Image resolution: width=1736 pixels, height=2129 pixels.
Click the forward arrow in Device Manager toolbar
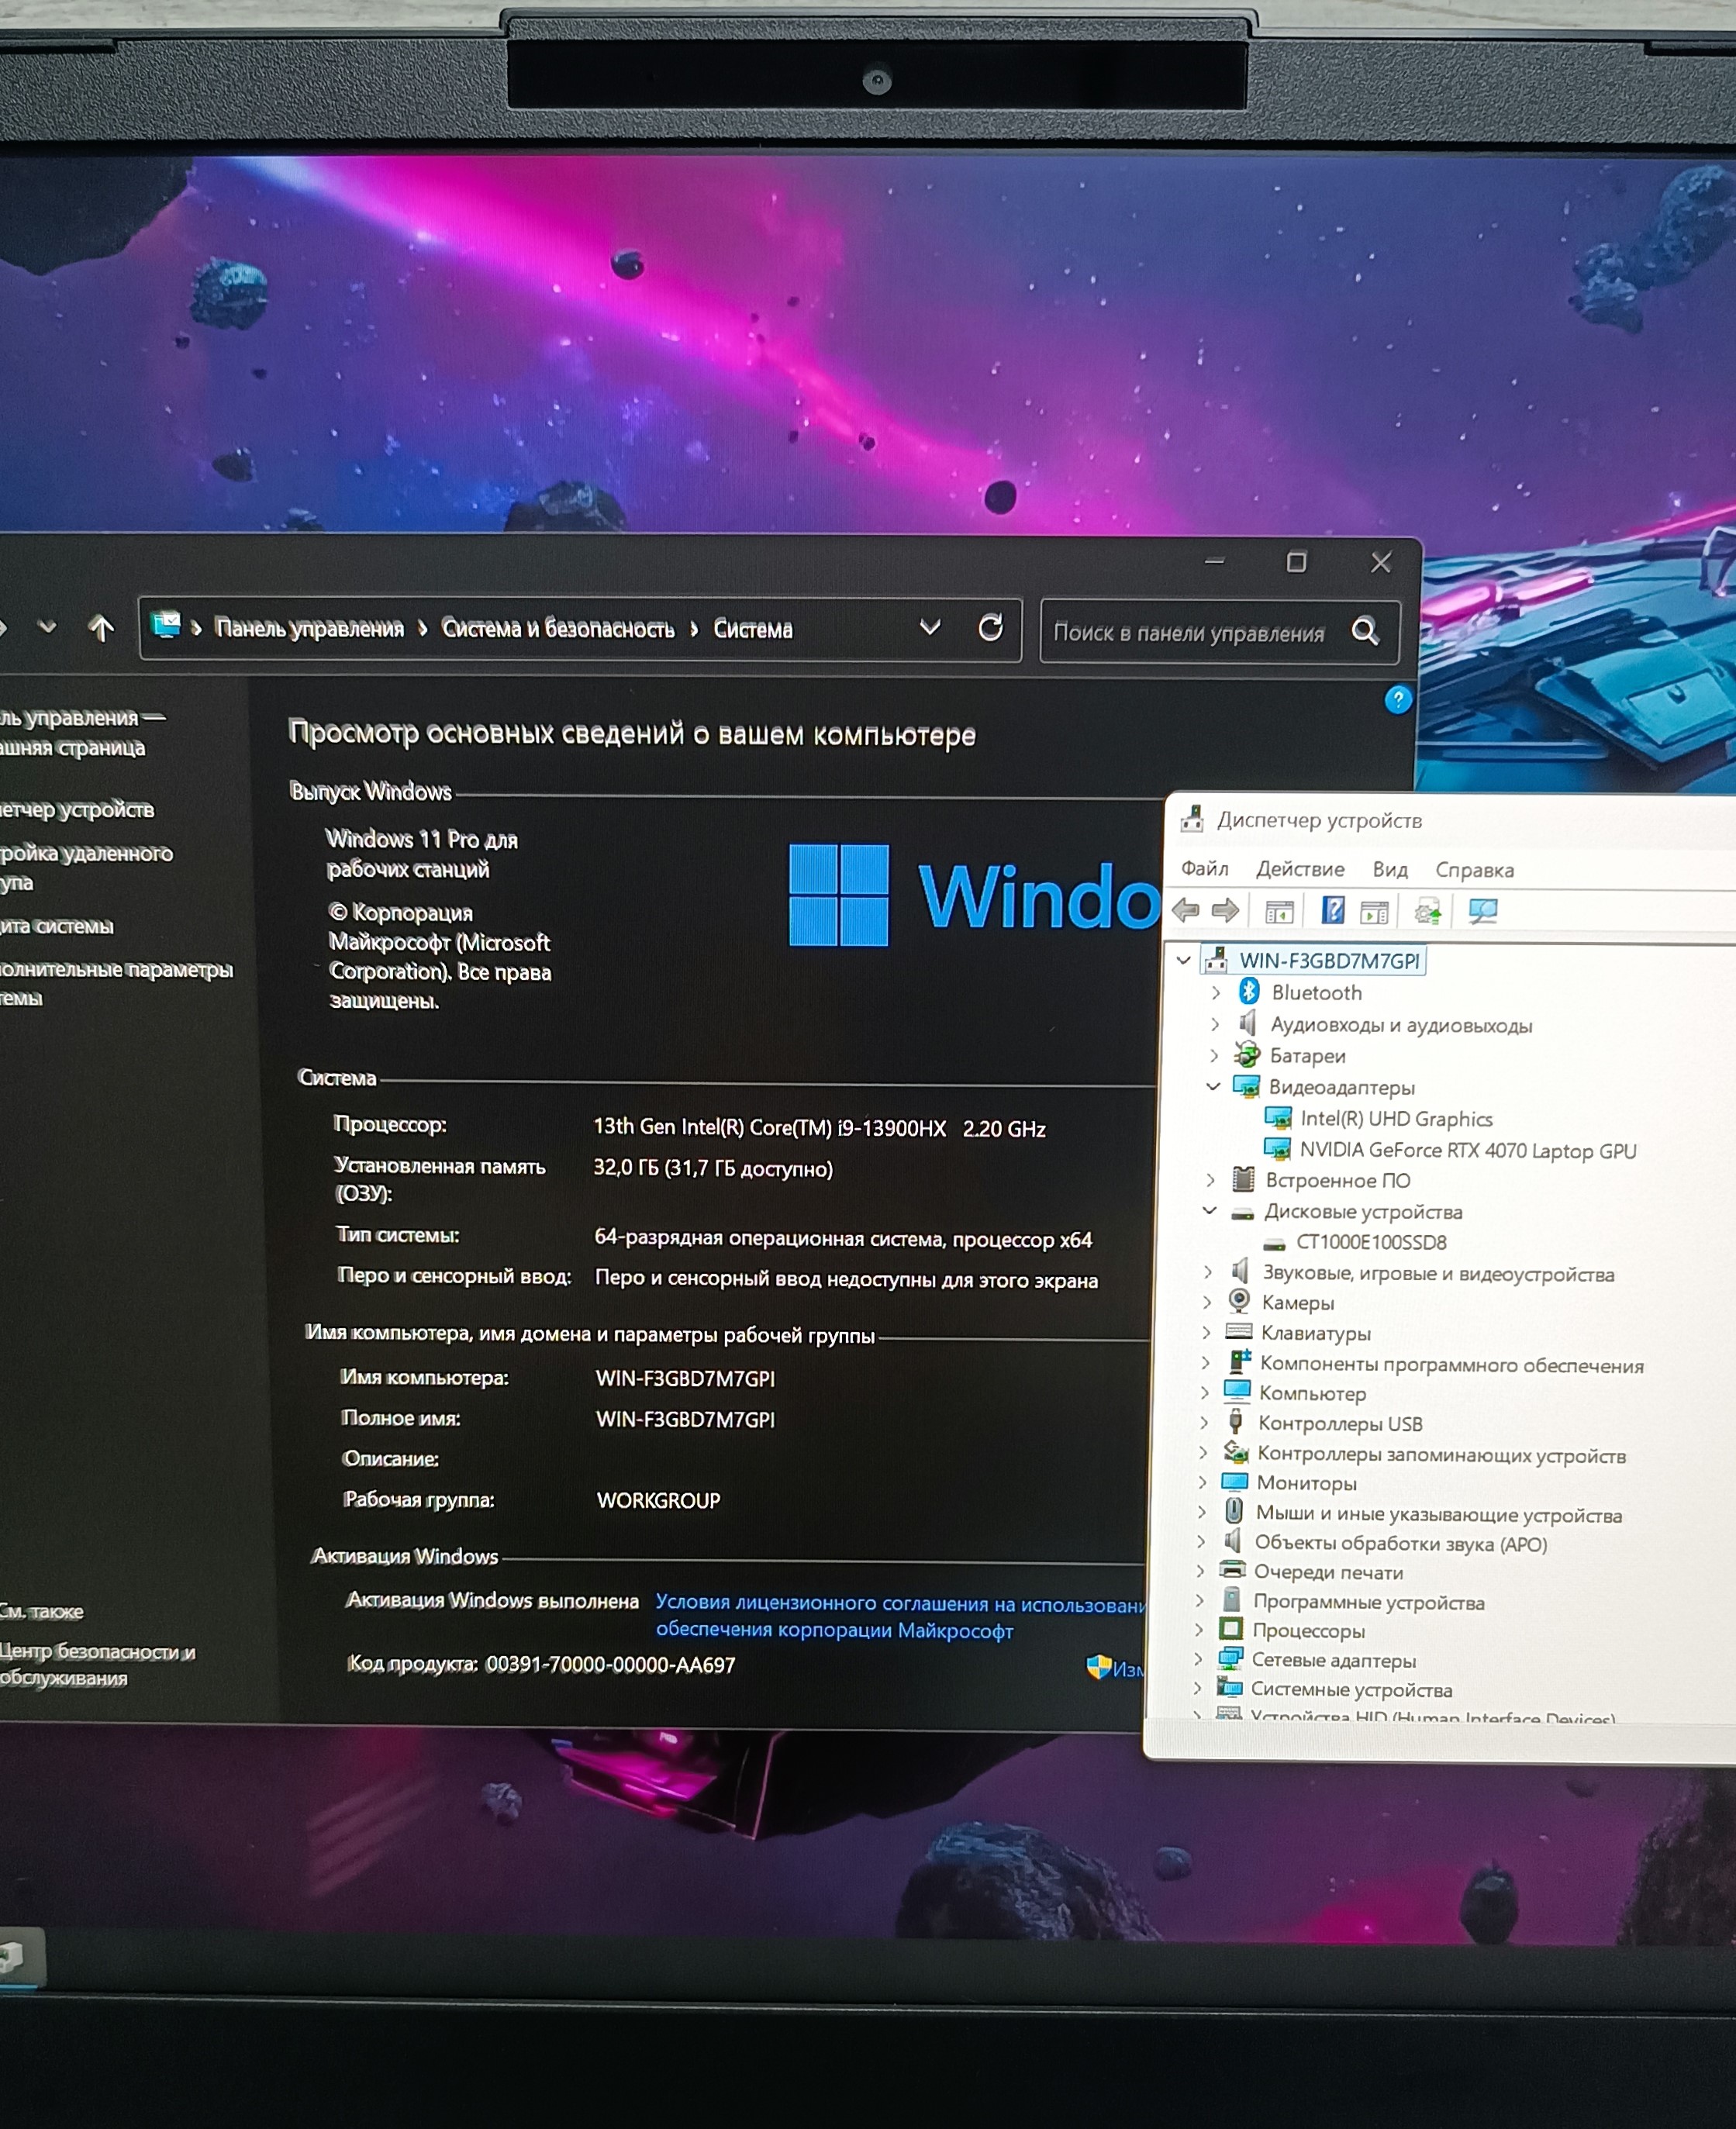[1225, 910]
